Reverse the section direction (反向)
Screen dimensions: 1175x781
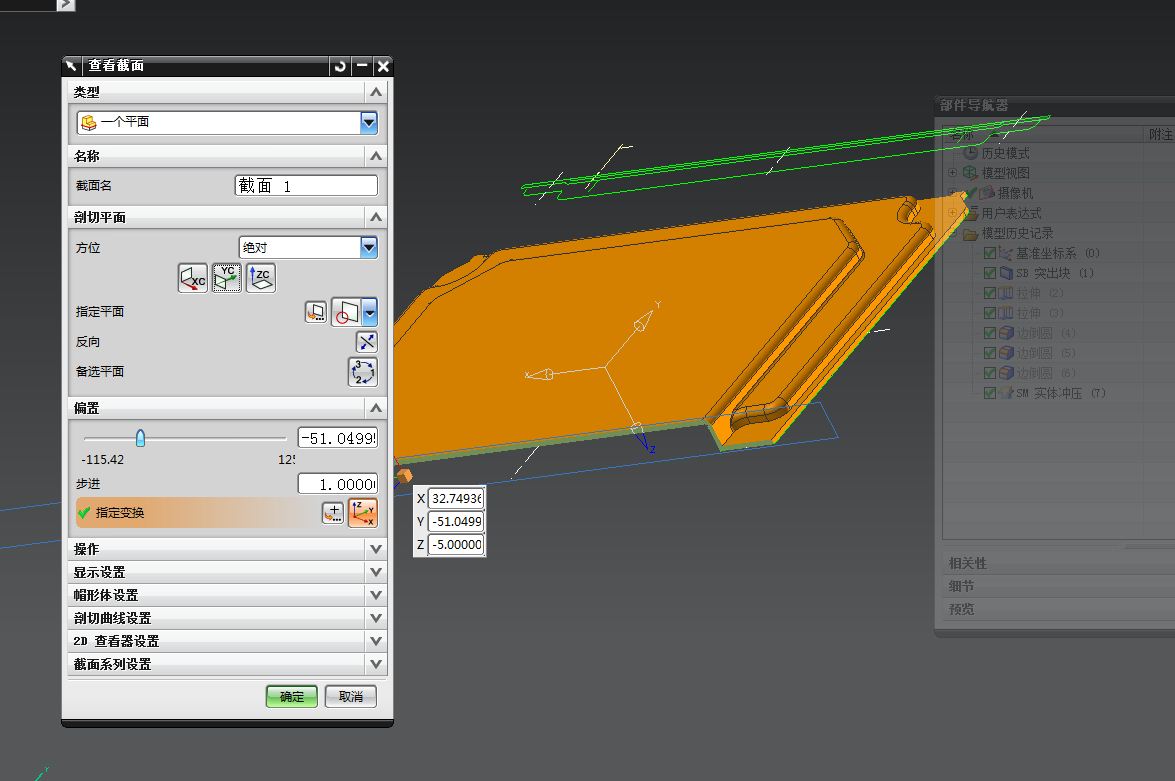pyautogui.click(x=366, y=342)
